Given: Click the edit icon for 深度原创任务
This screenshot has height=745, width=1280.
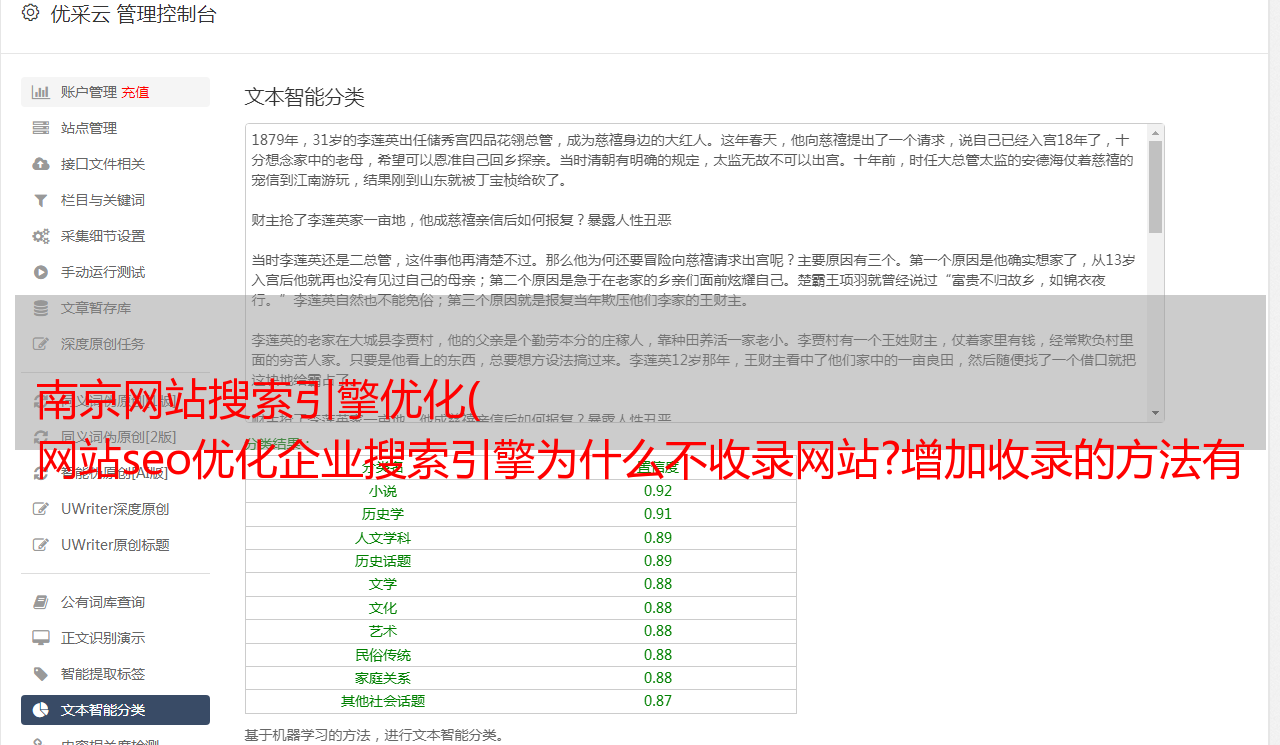Looking at the screenshot, I should point(41,344).
